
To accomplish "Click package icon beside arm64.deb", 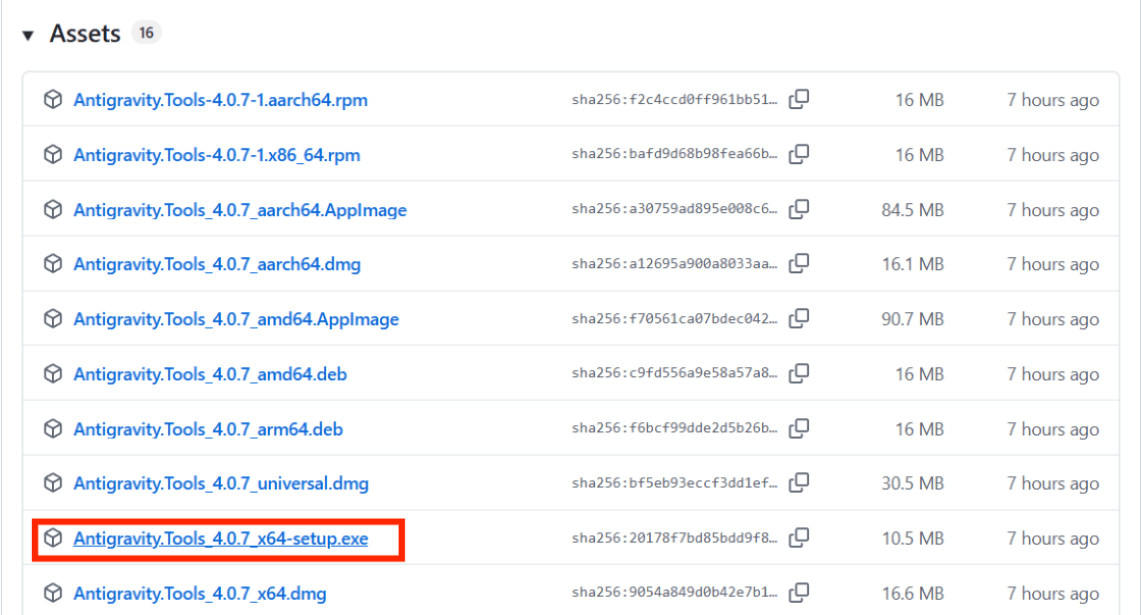I will (x=52, y=429).
